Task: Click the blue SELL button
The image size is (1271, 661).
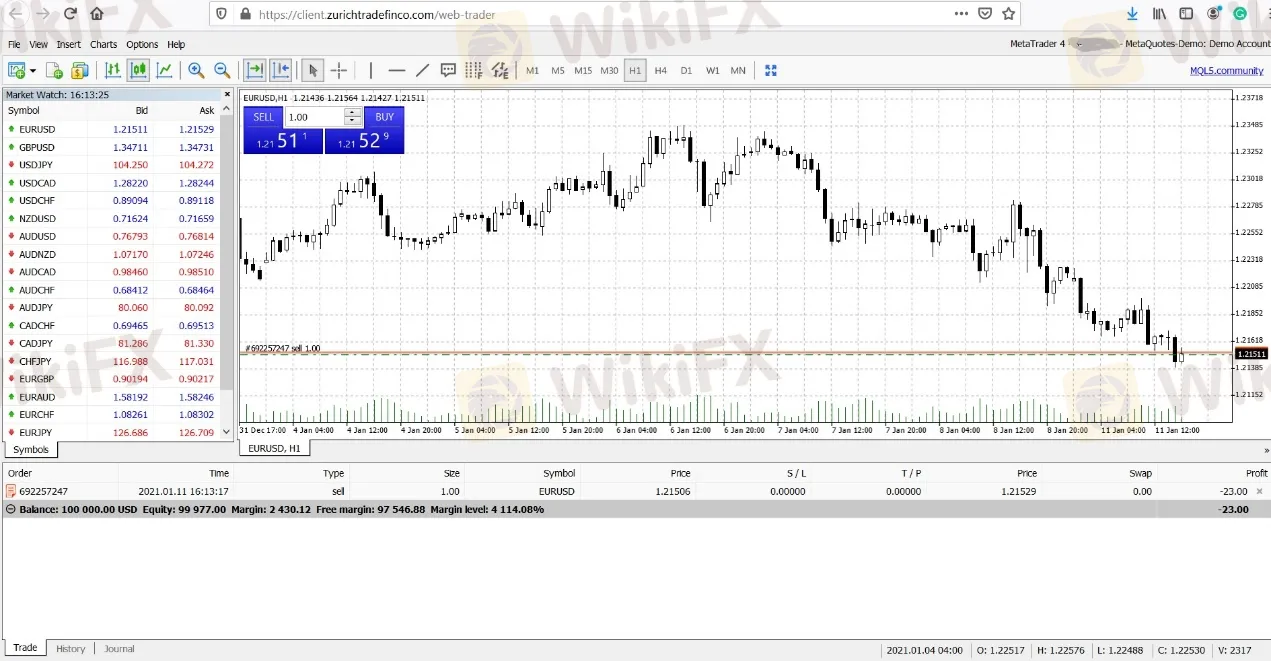Action: point(263,117)
